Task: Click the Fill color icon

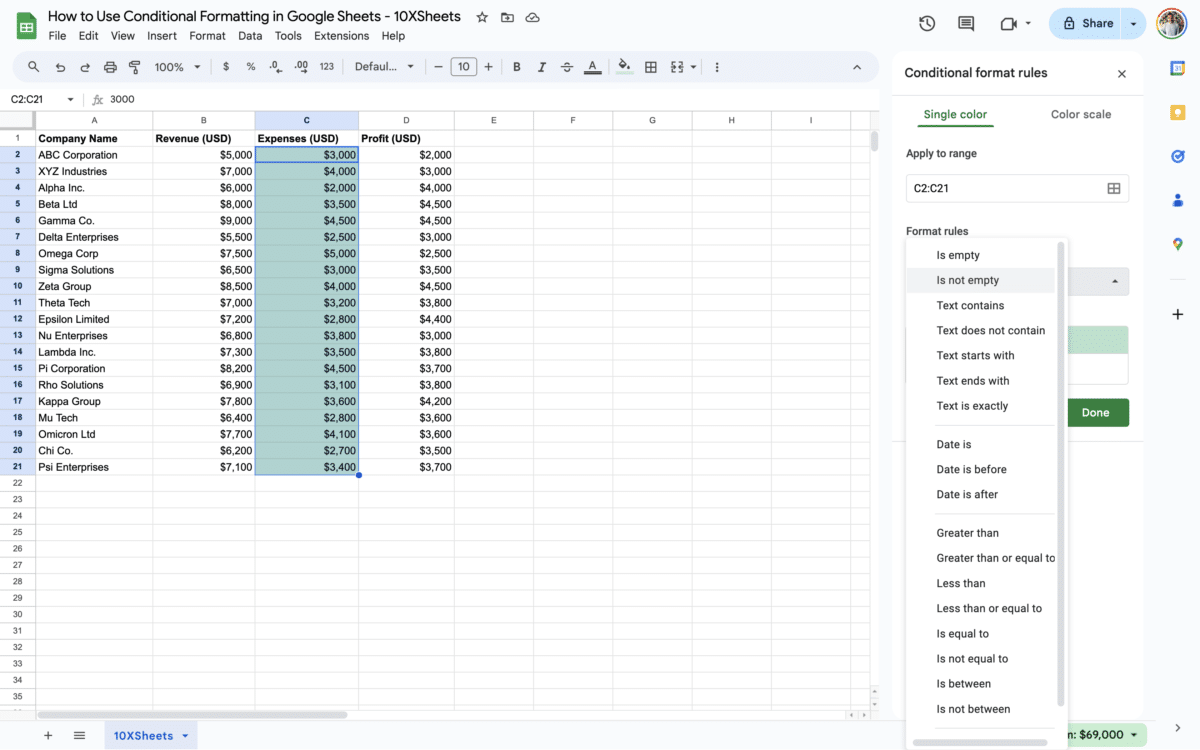Action: [624, 67]
